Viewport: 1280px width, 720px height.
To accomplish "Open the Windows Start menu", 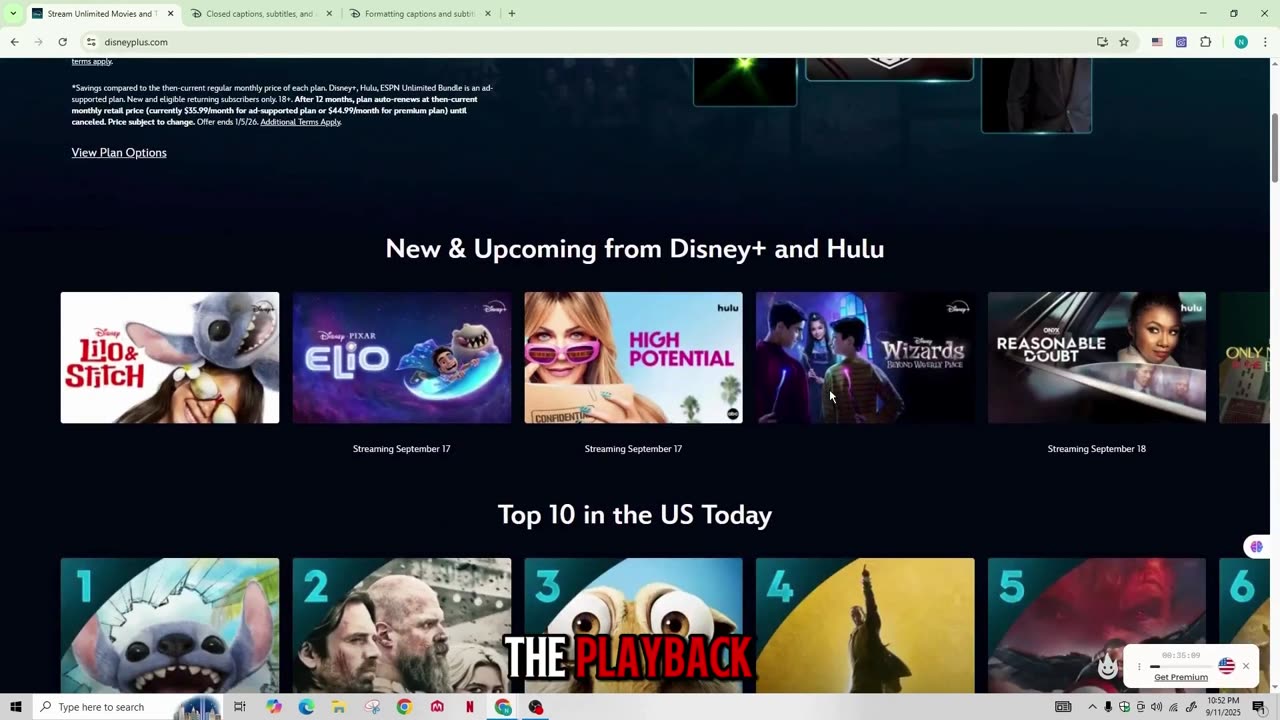I will pyautogui.click(x=15, y=707).
